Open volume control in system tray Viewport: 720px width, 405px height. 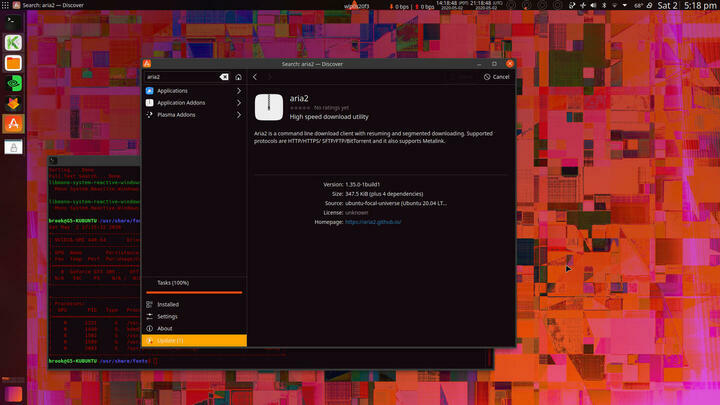point(593,6)
